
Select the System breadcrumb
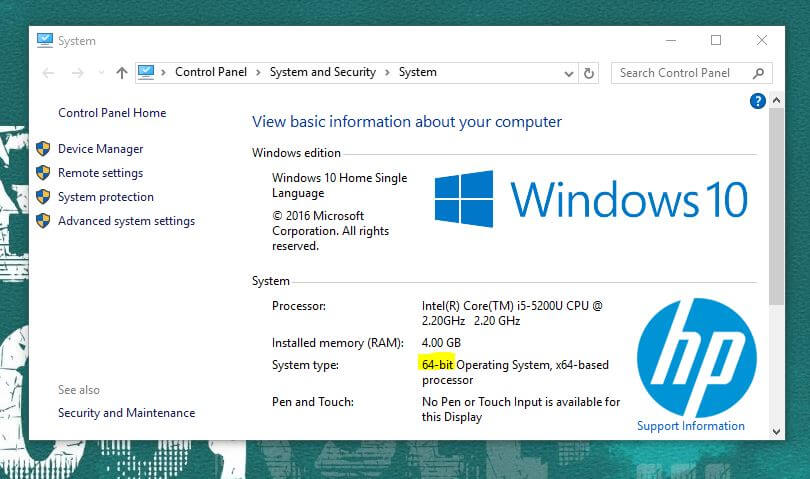(417, 72)
